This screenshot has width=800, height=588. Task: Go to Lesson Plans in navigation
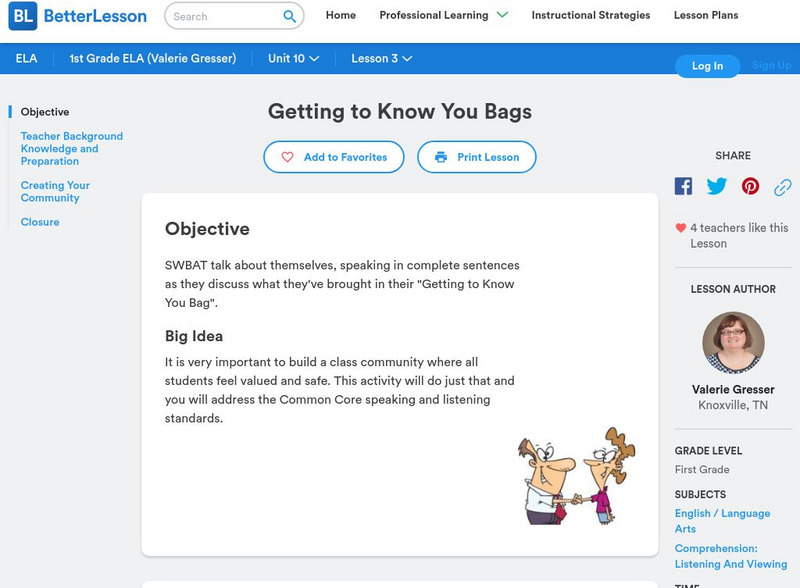pos(706,15)
